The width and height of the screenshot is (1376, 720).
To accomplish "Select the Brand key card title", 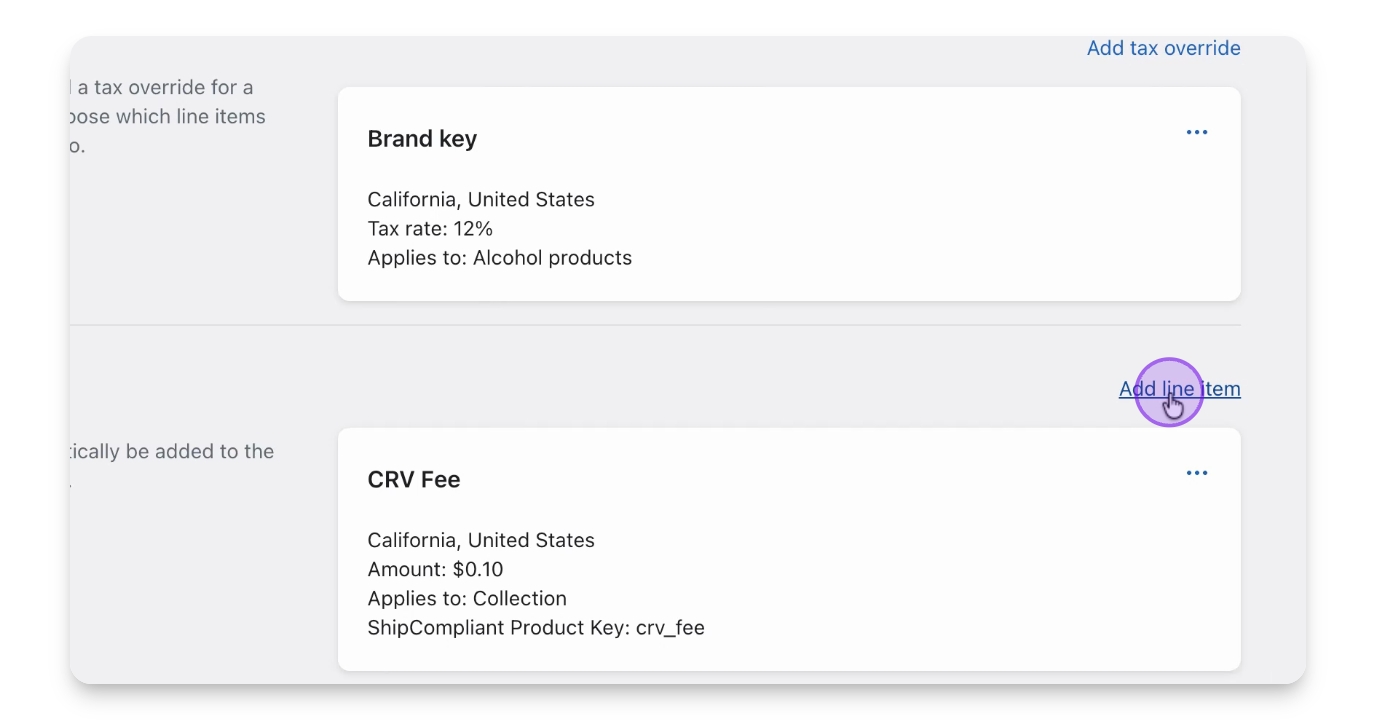I will point(422,139).
